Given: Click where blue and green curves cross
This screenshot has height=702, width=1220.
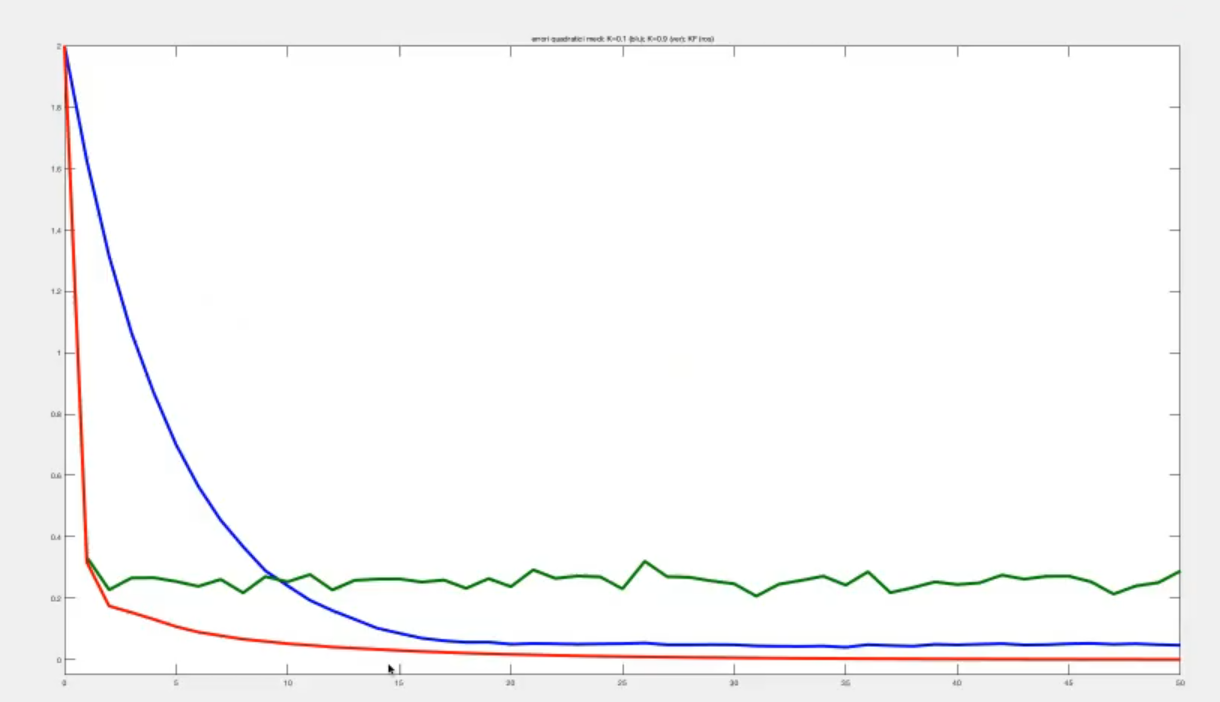Looking at the screenshot, I should [x=277, y=577].
